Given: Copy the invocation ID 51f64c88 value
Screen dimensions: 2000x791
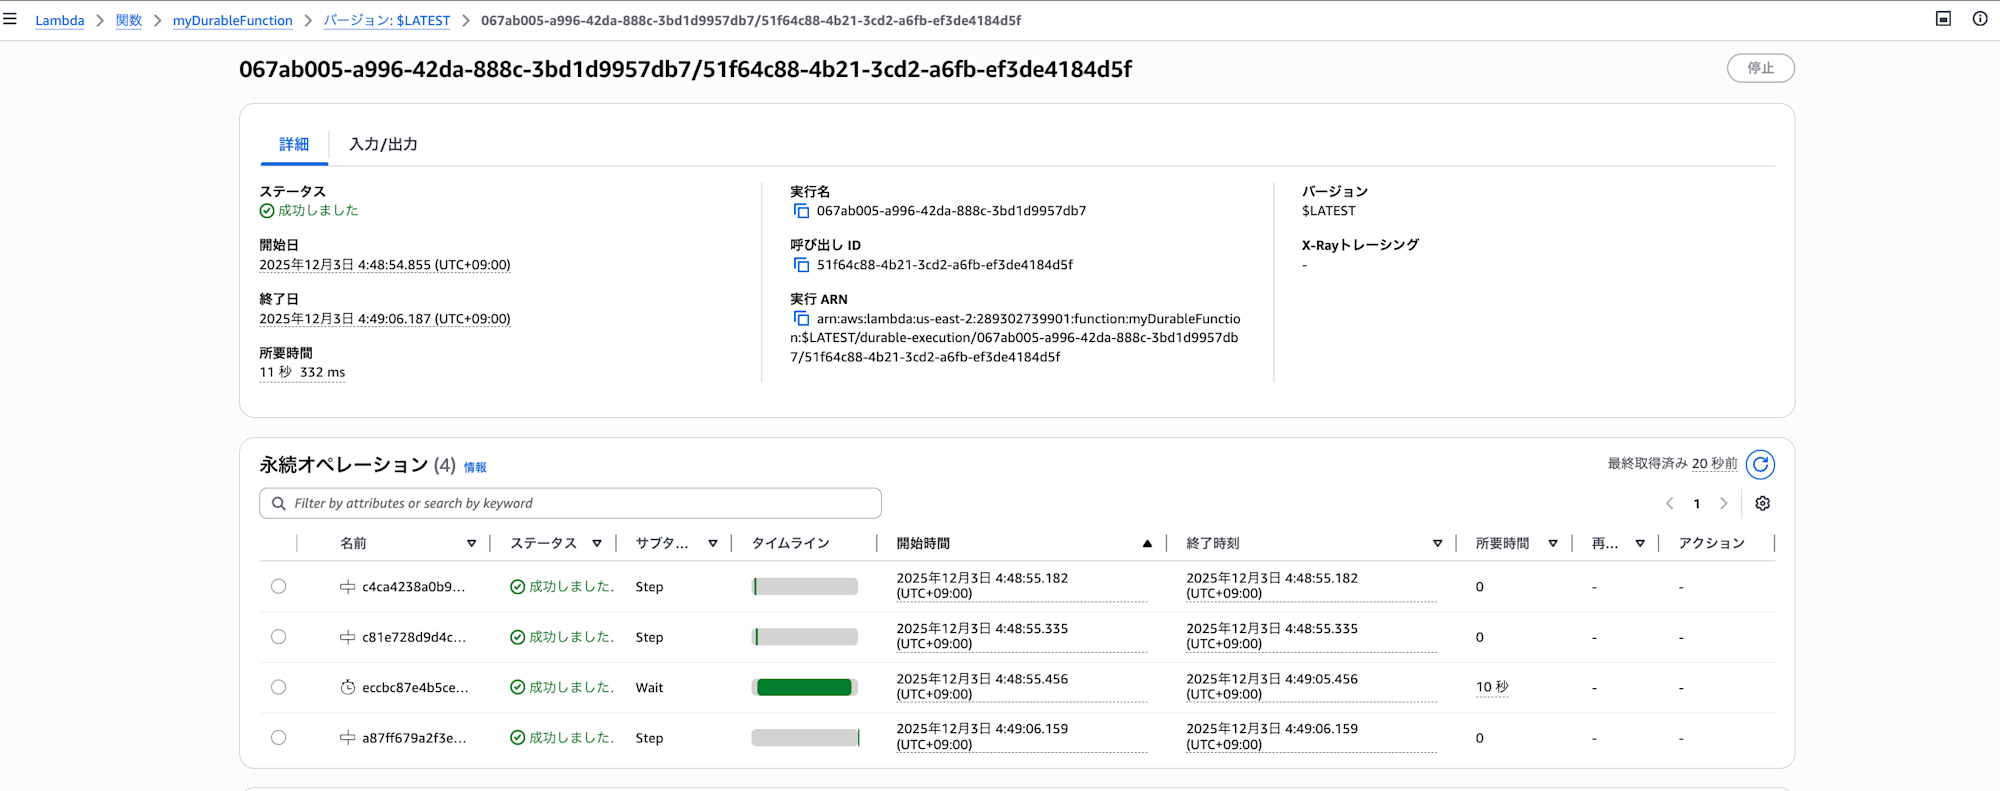Looking at the screenshot, I should pyautogui.click(x=801, y=265).
